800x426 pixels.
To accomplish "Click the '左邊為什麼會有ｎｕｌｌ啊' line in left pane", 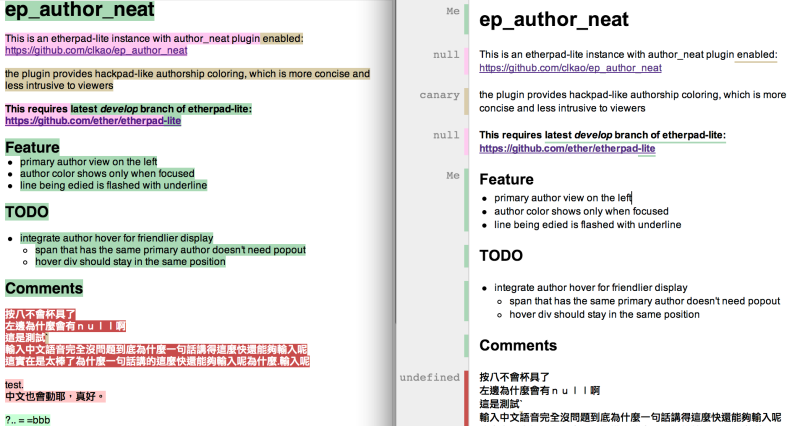I will click(x=65, y=326).
